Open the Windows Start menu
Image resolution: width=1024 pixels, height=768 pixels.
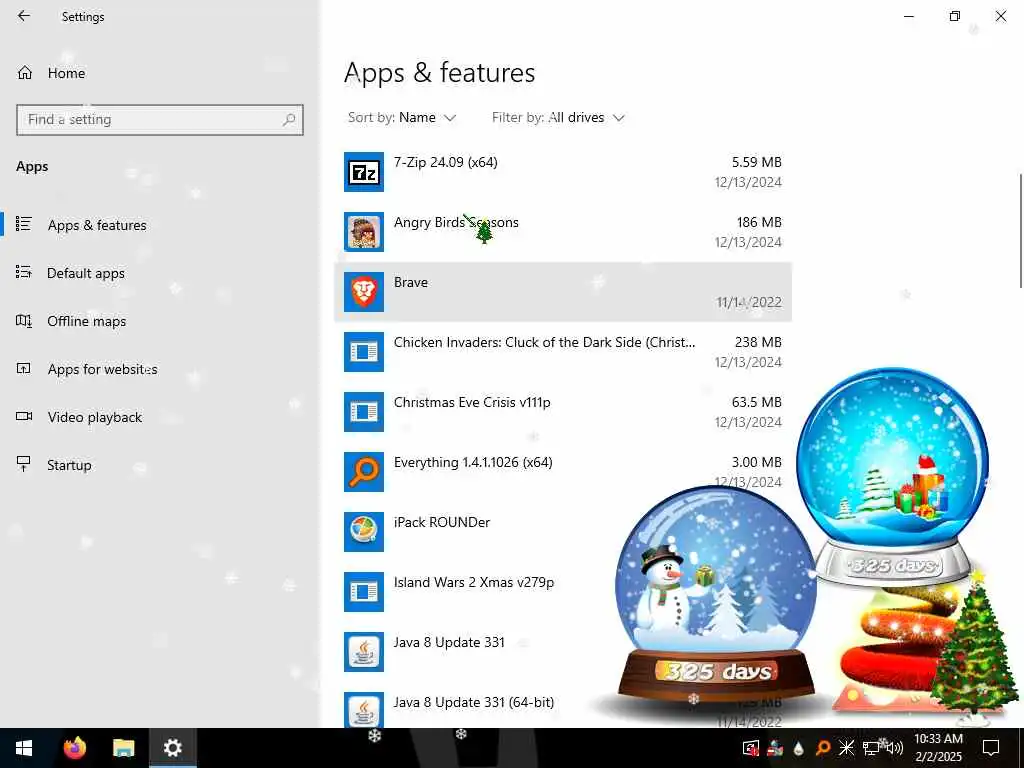(24, 748)
